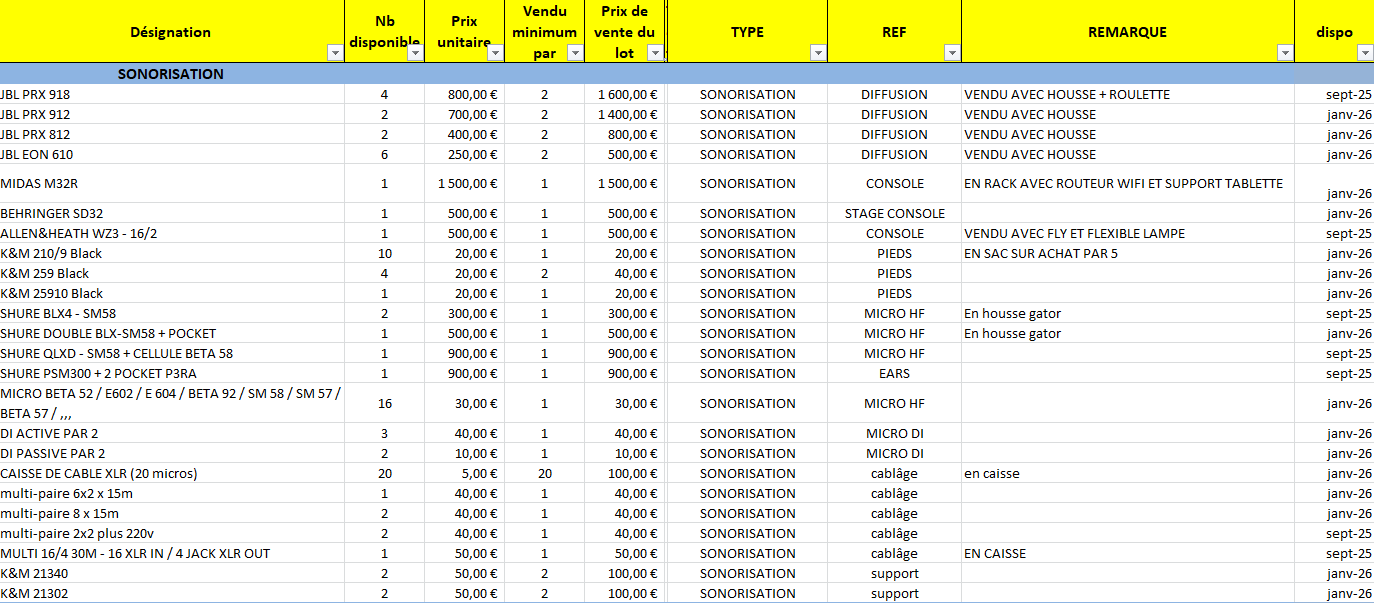Select the DI PASSIVE PAR 2 cell
1374x603 pixels.
pyautogui.click(x=171, y=453)
